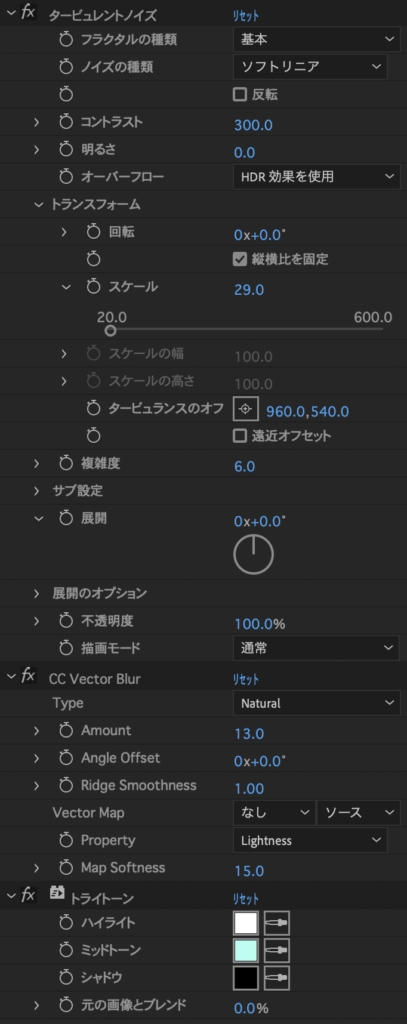Toggle the fx switch for CC Vector Blur
Image resolution: width=407 pixels, height=1024 pixels.
click(27, 676)
